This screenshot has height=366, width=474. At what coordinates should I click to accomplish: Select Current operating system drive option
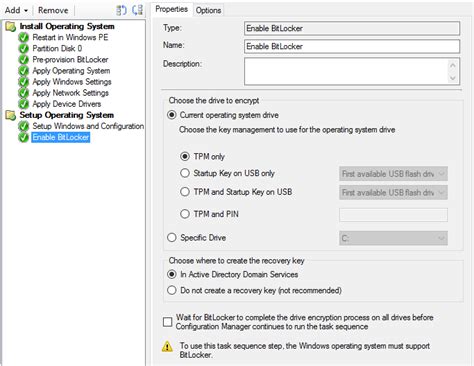click(172, 115)
